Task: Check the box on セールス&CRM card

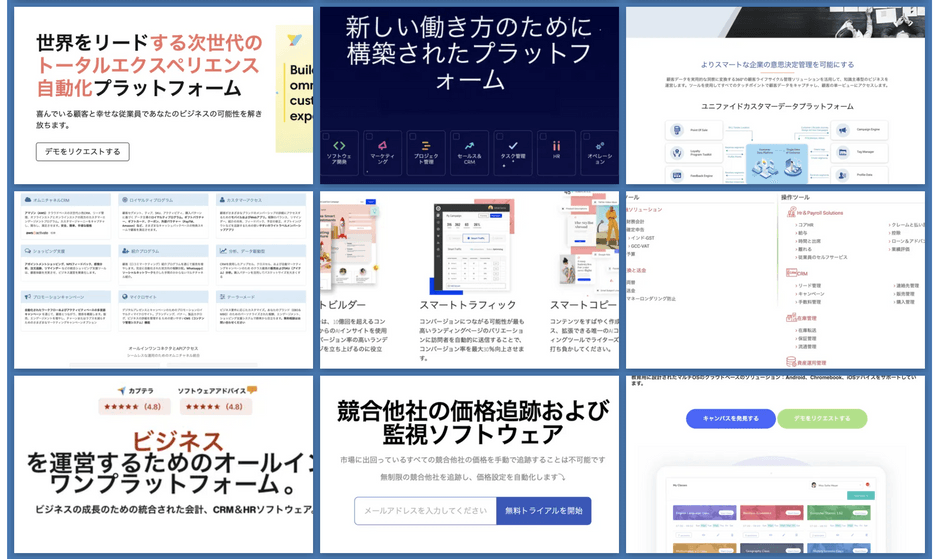Action: [x=456, y=137]
